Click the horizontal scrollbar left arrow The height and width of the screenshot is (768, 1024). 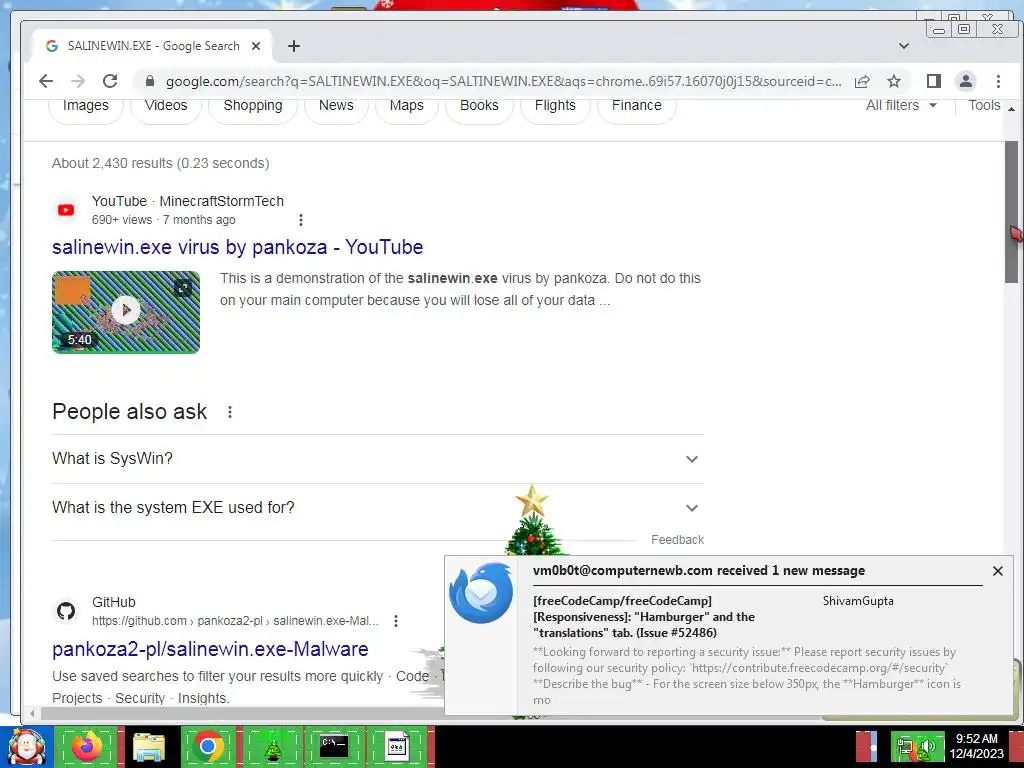coord(31,713)
